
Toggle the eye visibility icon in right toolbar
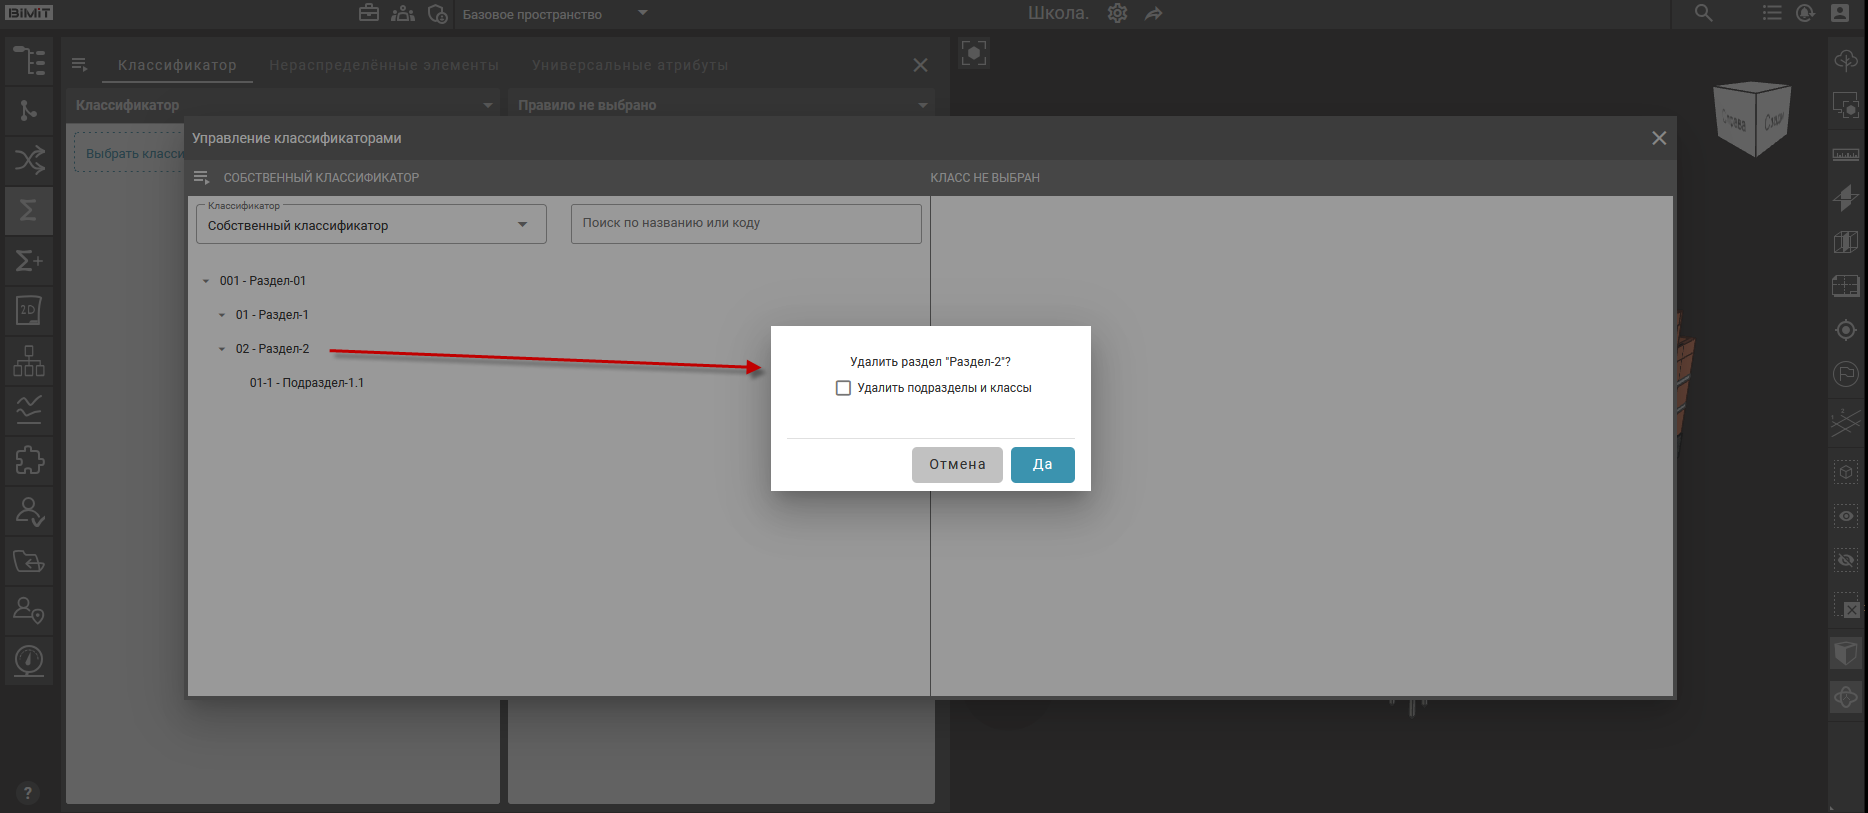(x=1846, y=516)
